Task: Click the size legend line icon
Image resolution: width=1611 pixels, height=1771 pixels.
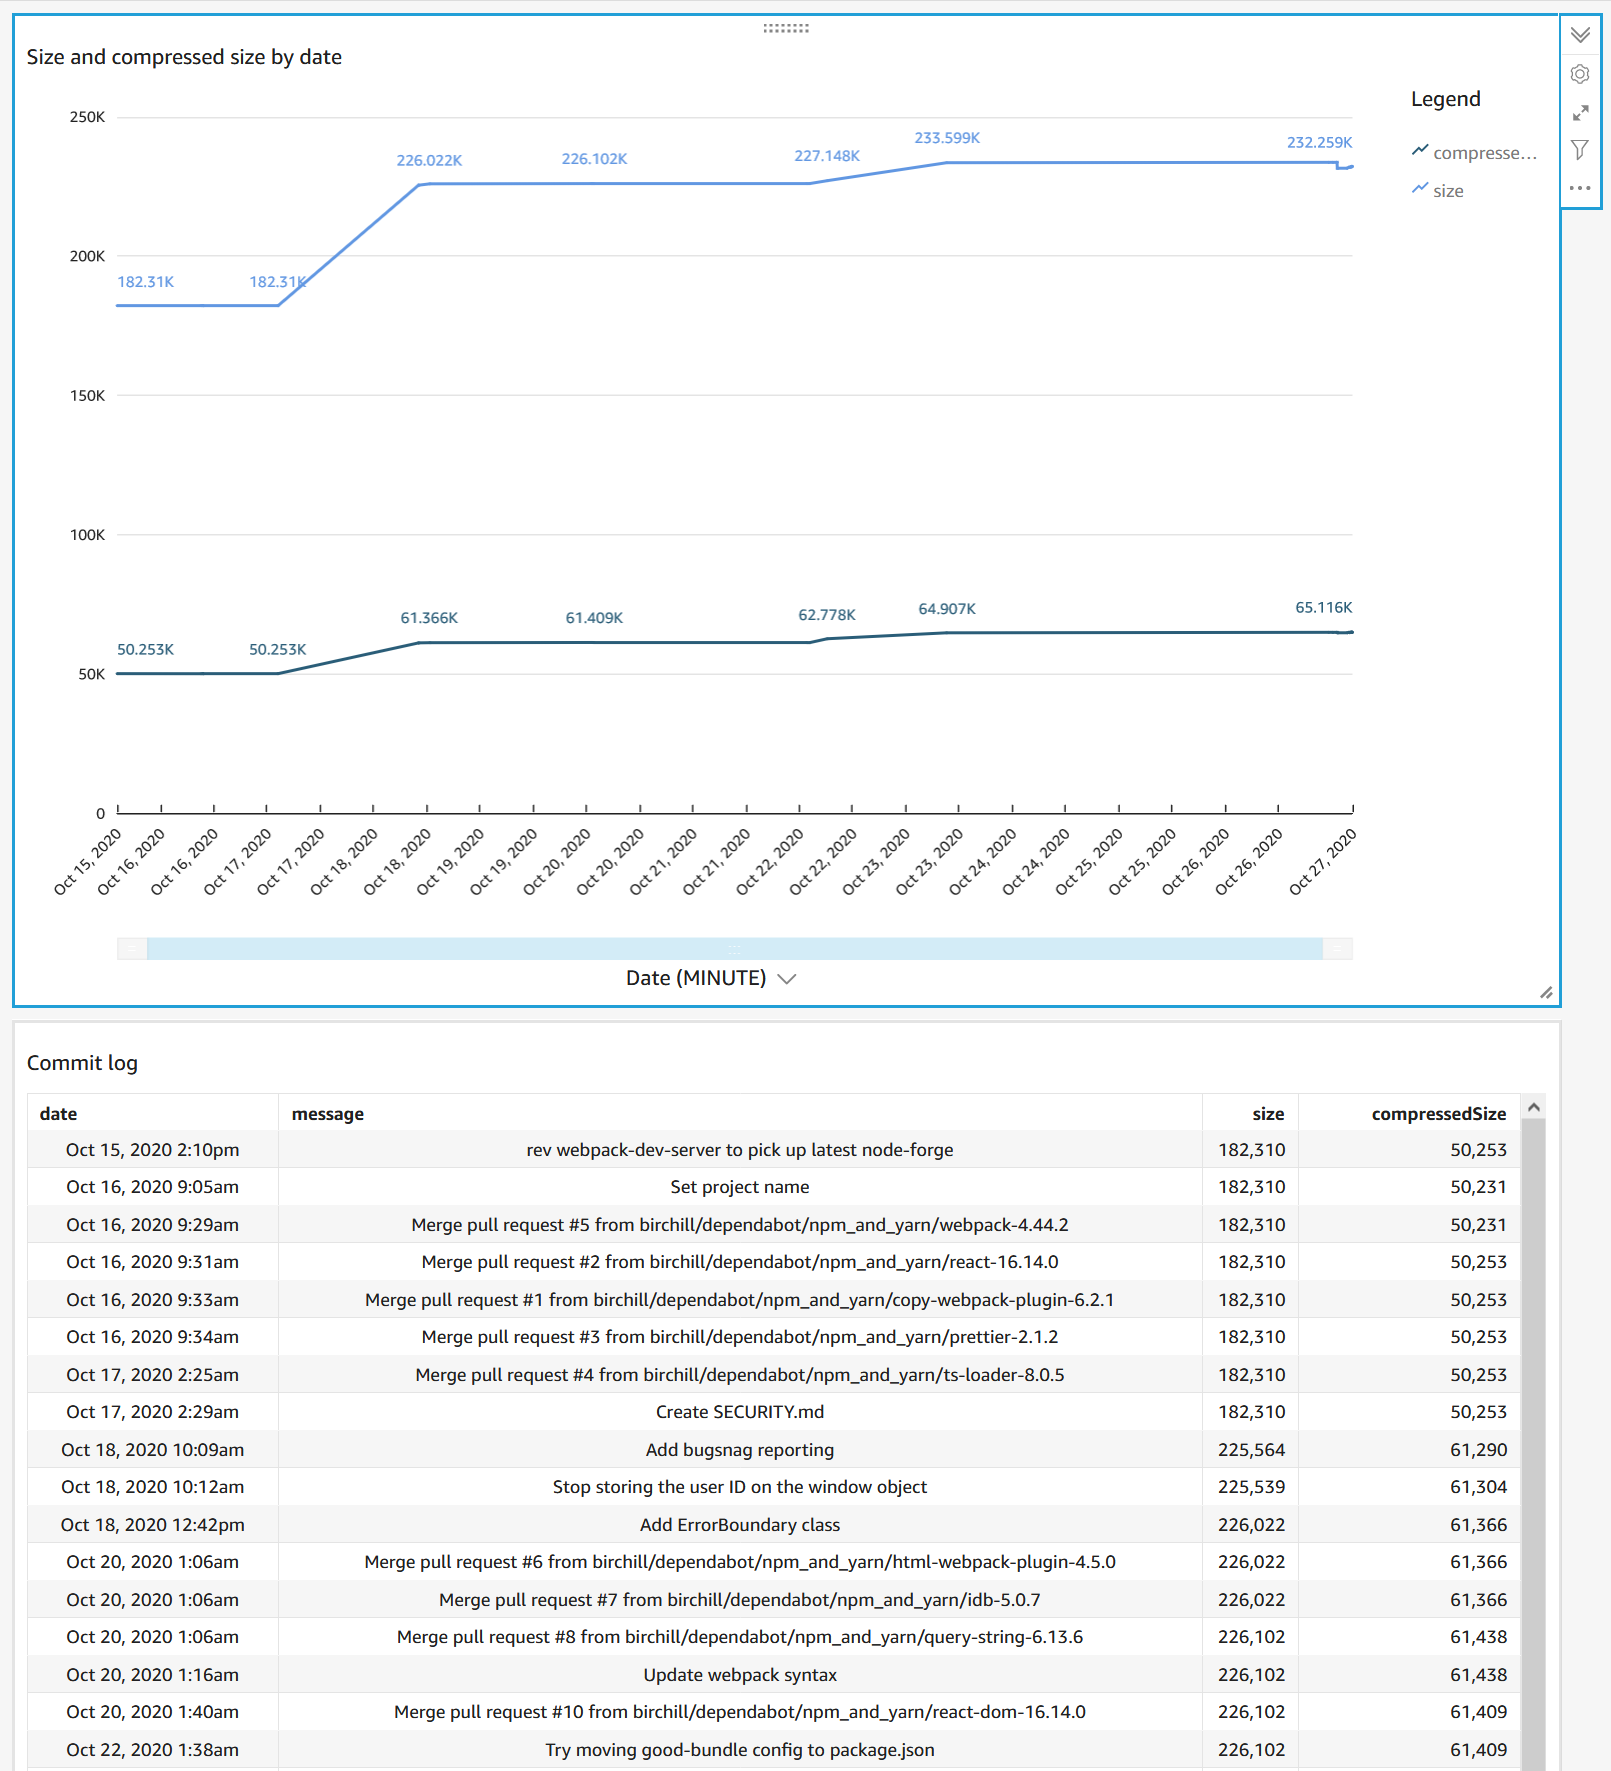Action: tap(1420, 188)
